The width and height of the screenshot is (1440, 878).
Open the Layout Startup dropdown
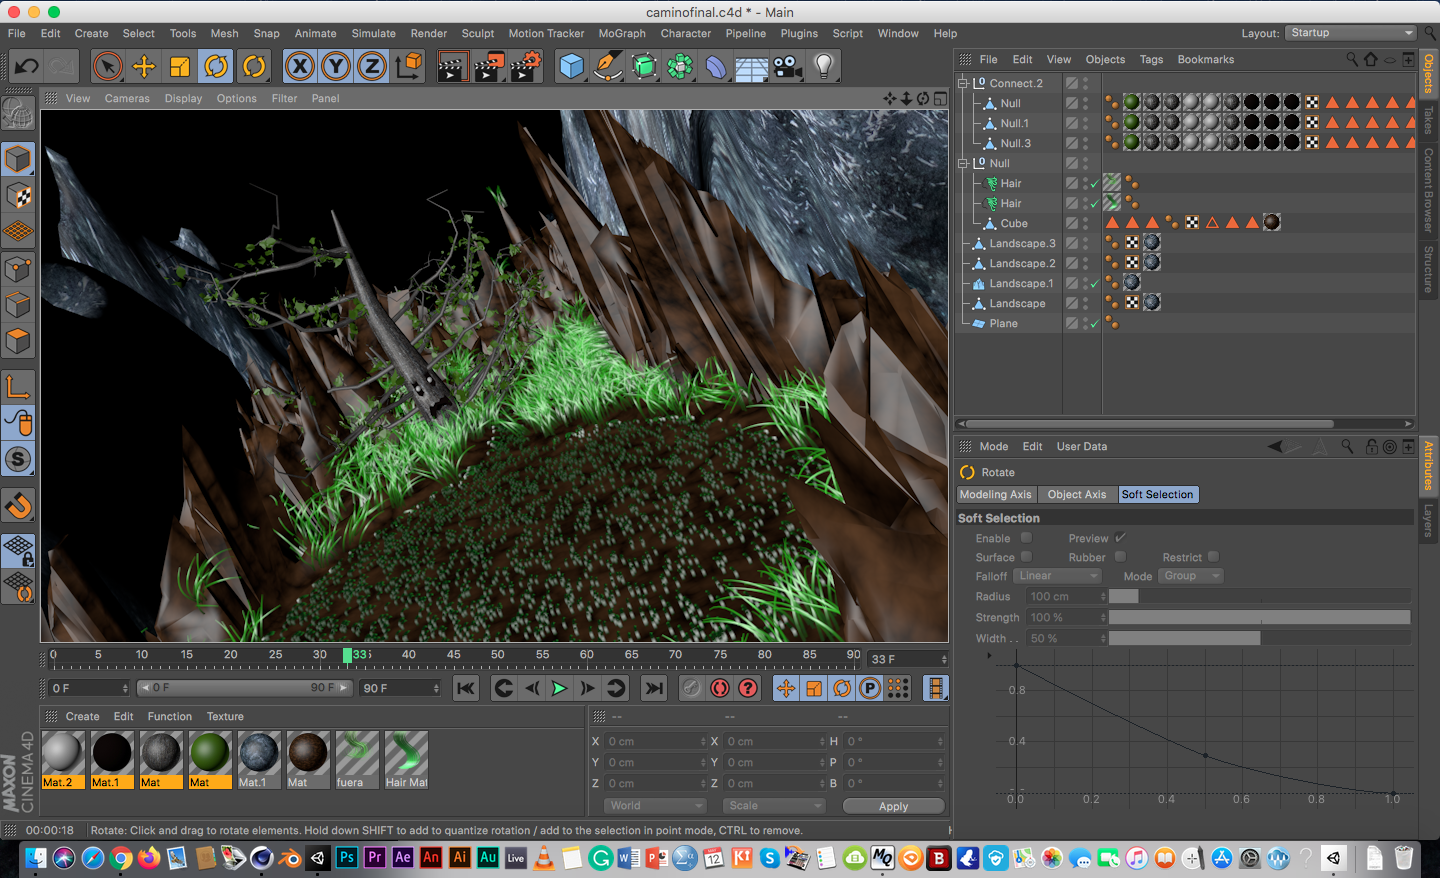click(x=1350, y=33)
